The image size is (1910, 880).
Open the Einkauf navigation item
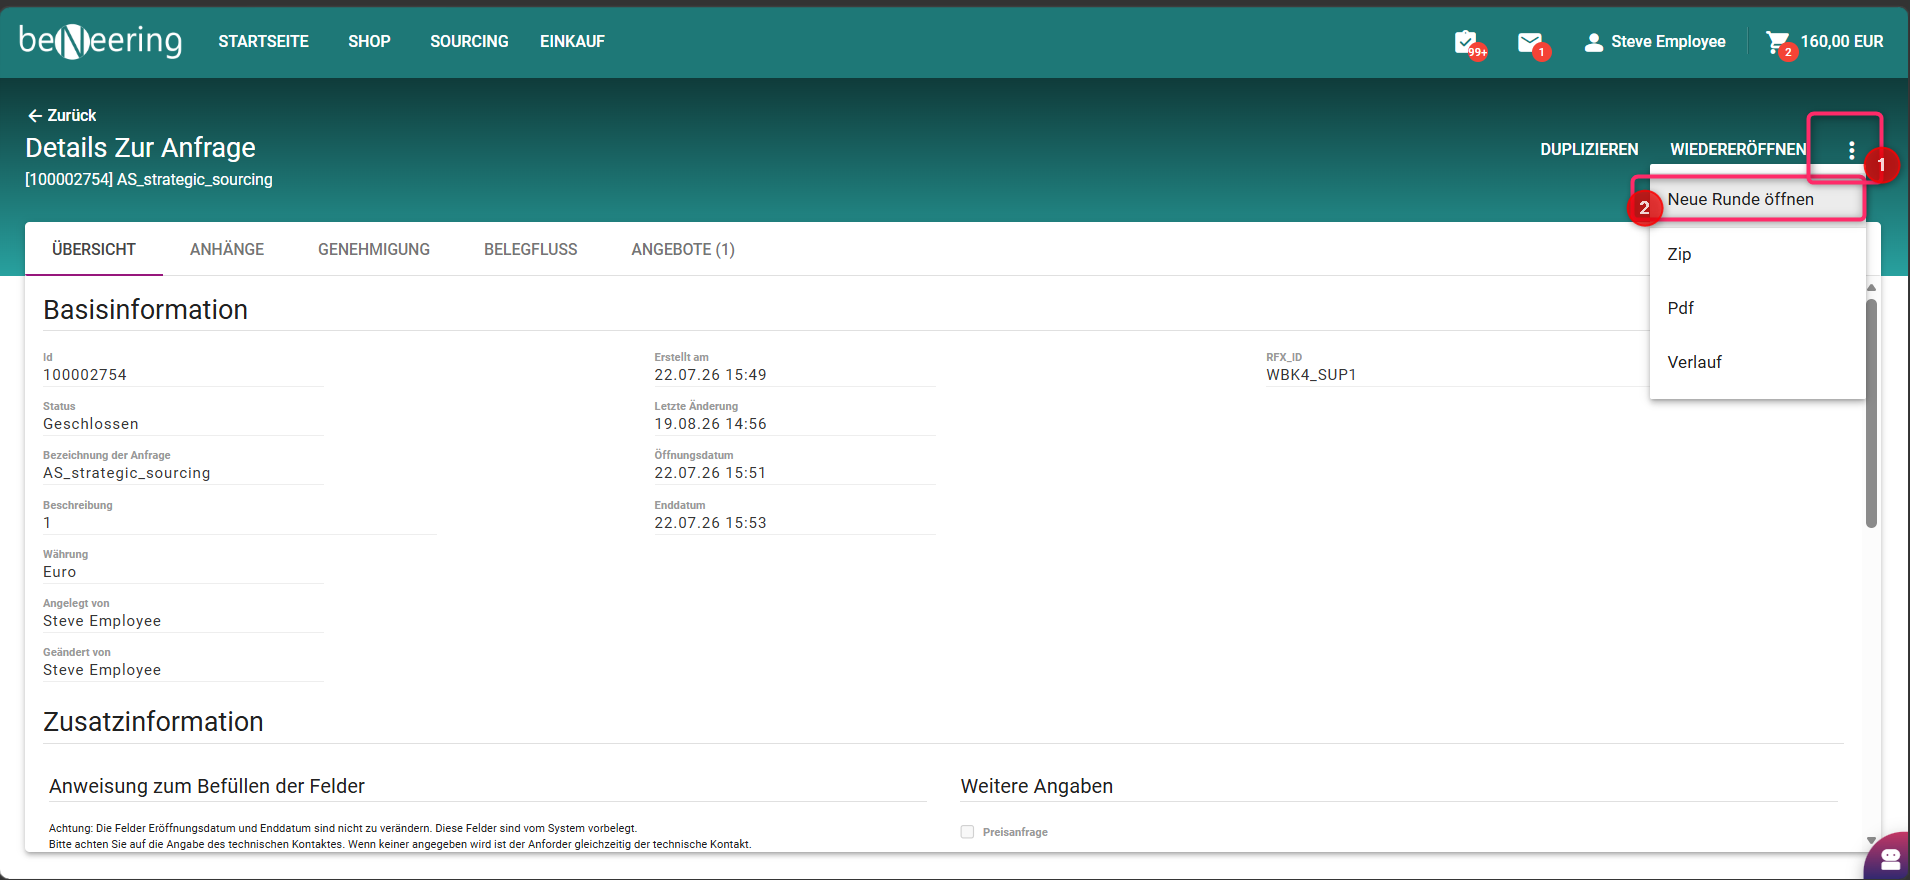point(572,42)
